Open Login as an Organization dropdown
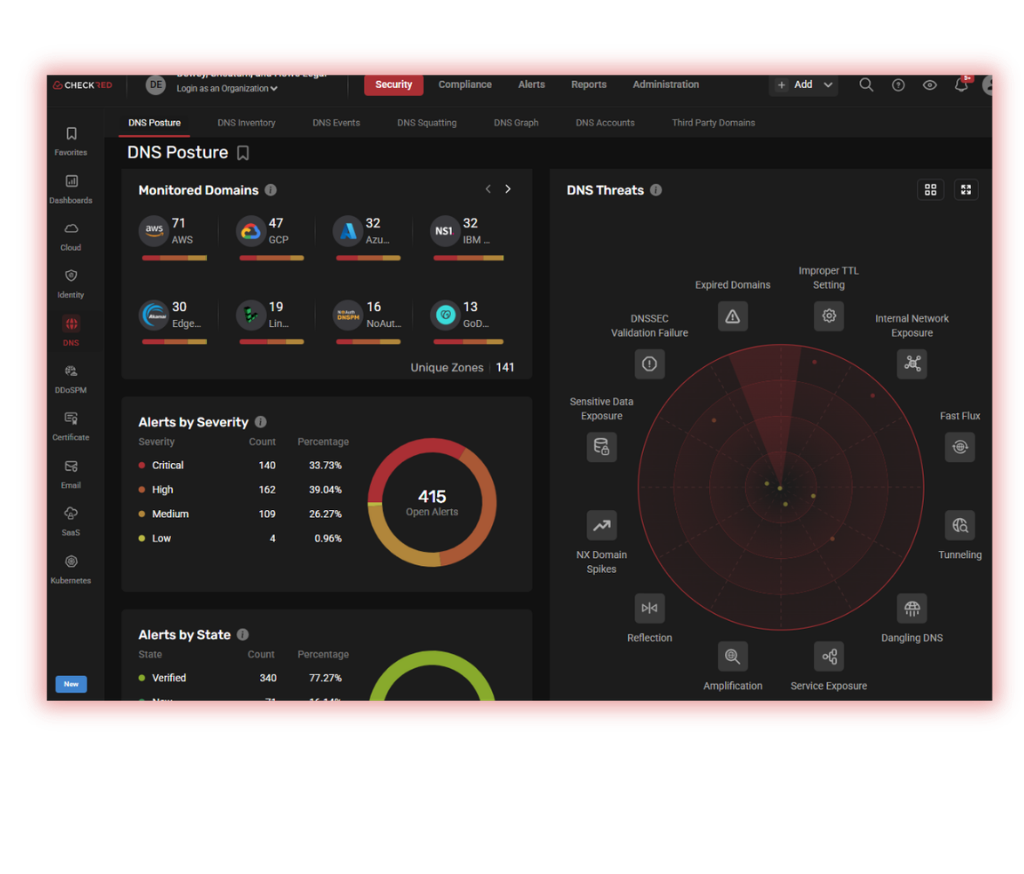 pos(227,88)
